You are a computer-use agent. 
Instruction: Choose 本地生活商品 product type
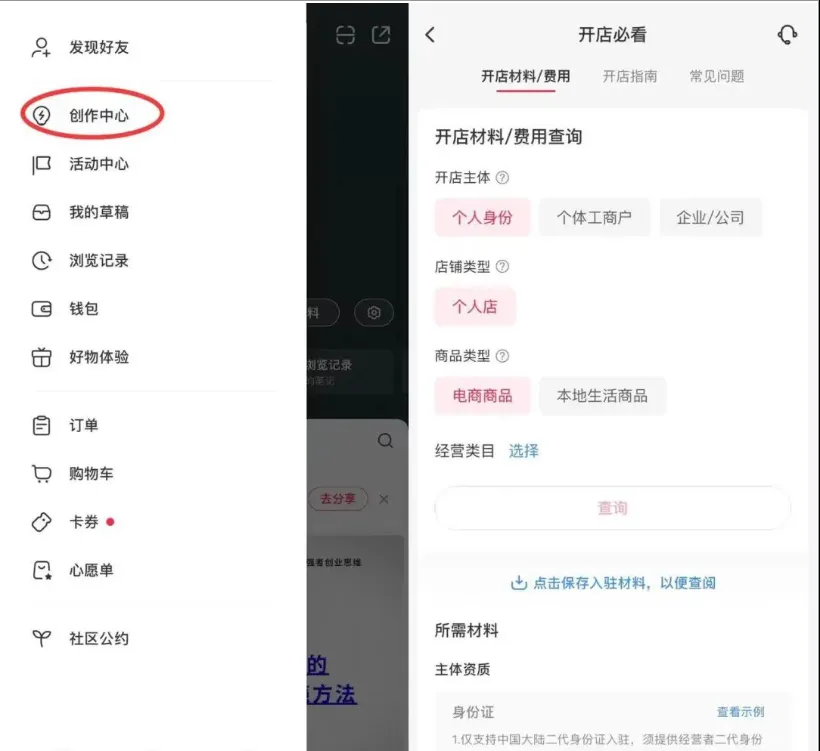602,396
